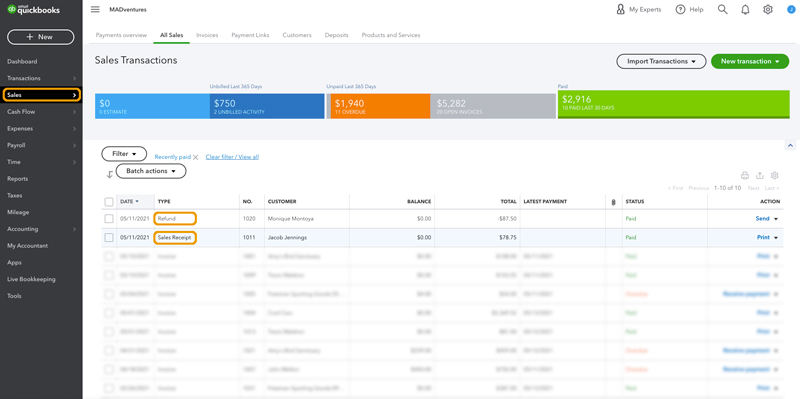Open the Filter dropdown
Screen dimensions: 800x399
tap(124, 154)
